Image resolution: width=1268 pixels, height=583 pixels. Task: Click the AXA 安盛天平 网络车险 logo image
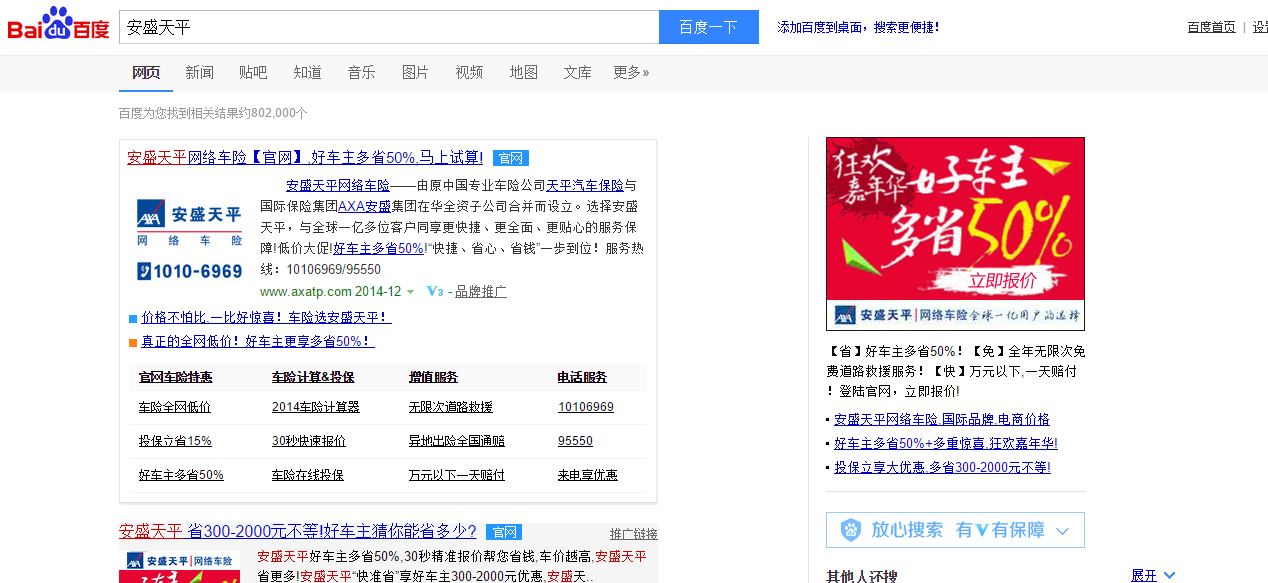[x=190, y=239]
